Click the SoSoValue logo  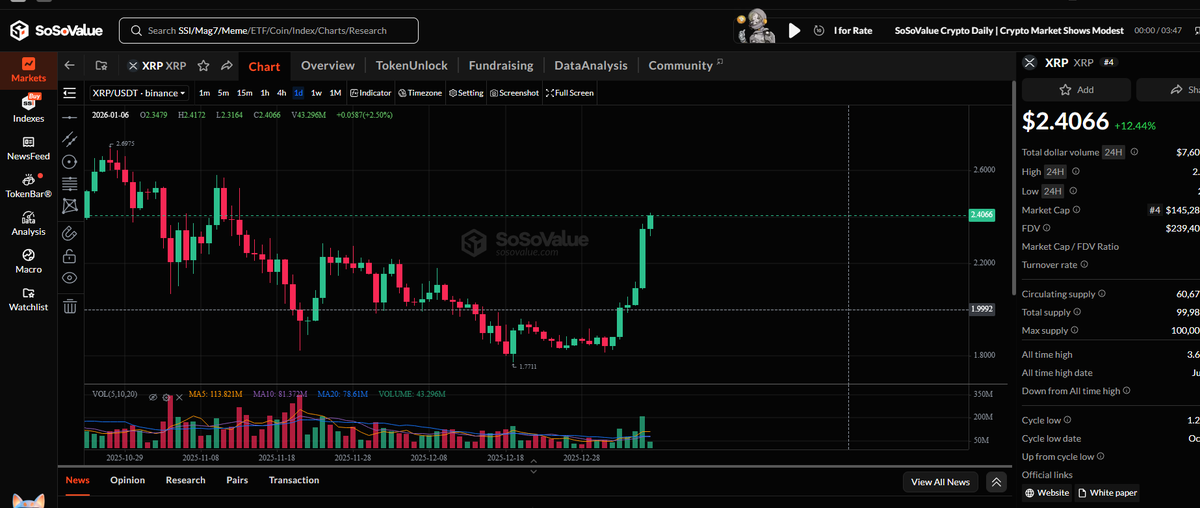[x=58, y=31]
